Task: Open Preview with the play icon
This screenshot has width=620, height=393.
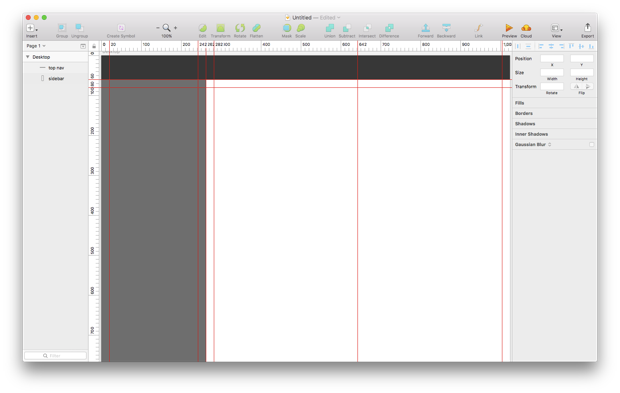Action: coord(509,28)
